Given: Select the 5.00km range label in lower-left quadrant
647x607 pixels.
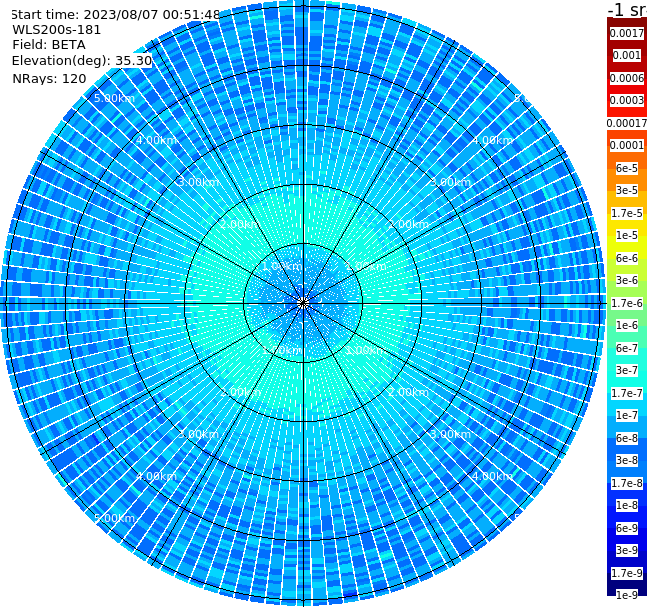Looking at the screenshot, I should [114, 518].
